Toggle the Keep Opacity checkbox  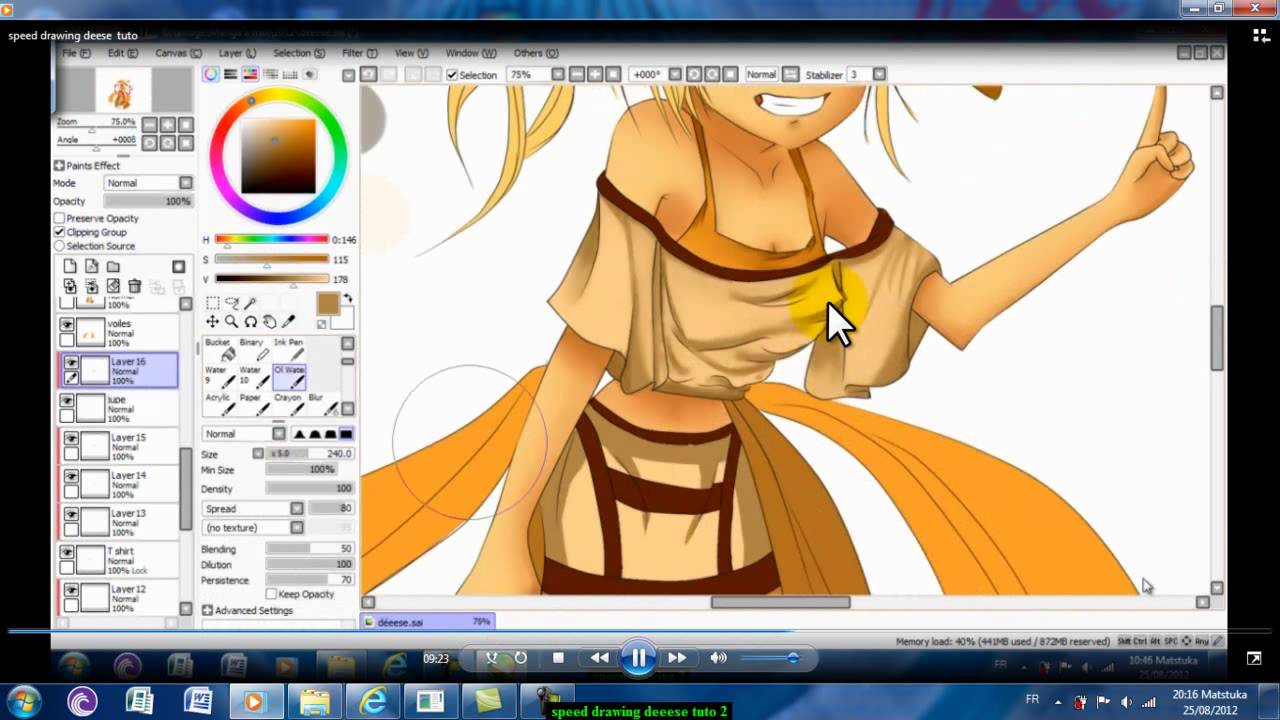[x=271, y=594]
